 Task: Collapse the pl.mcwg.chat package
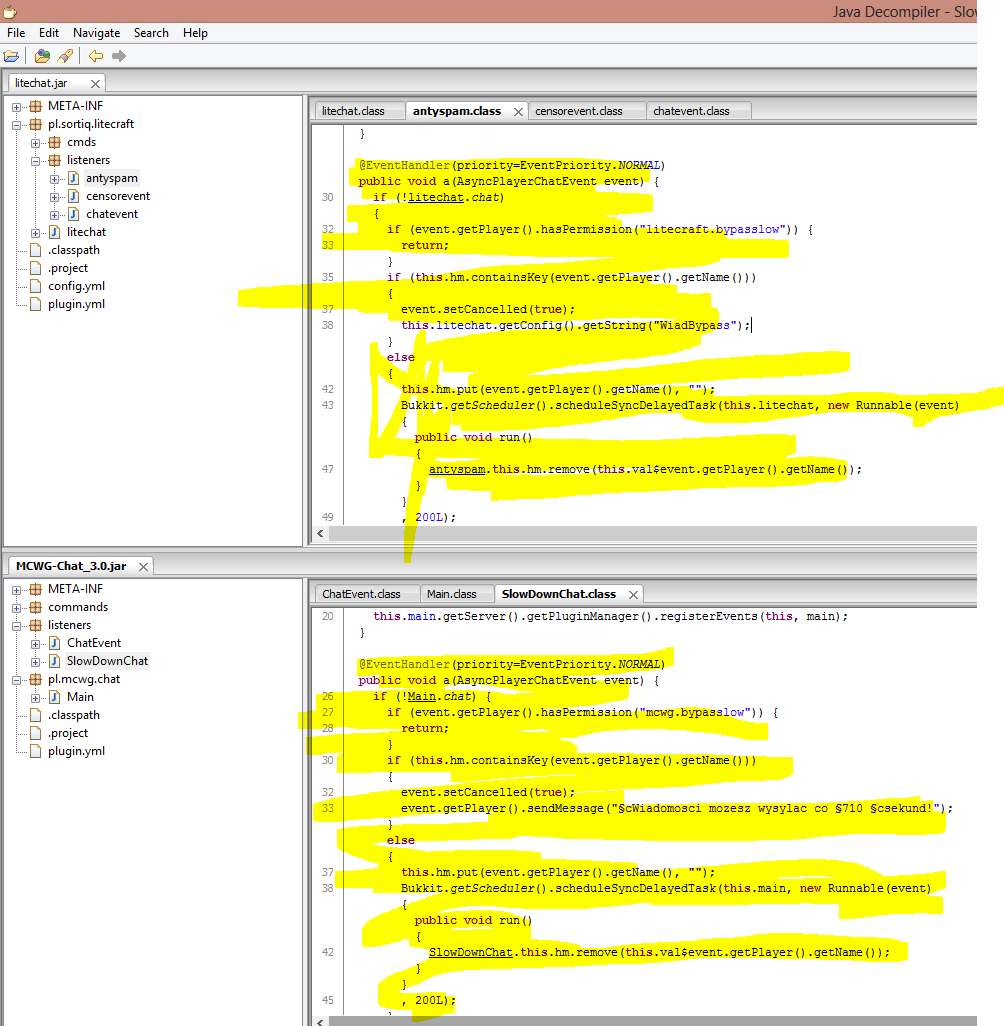(16, 680)
